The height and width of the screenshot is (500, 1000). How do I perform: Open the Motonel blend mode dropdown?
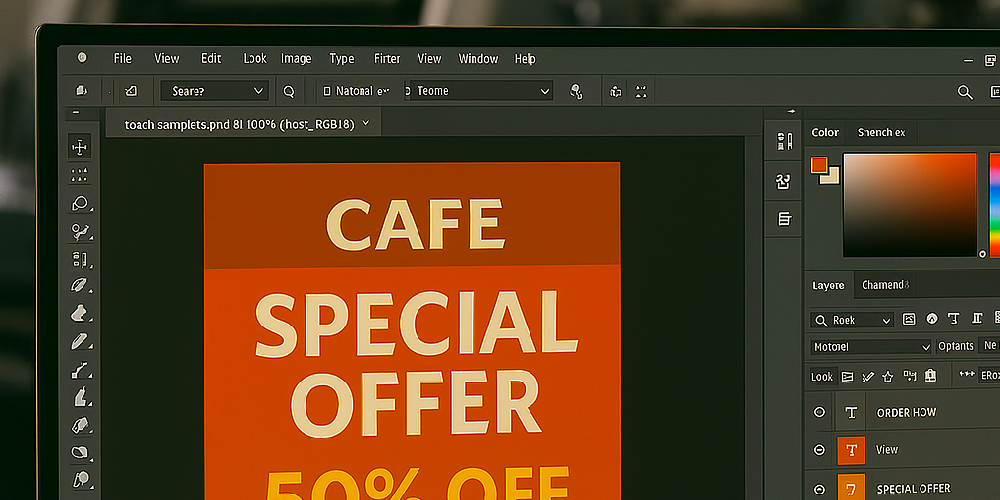871,347
